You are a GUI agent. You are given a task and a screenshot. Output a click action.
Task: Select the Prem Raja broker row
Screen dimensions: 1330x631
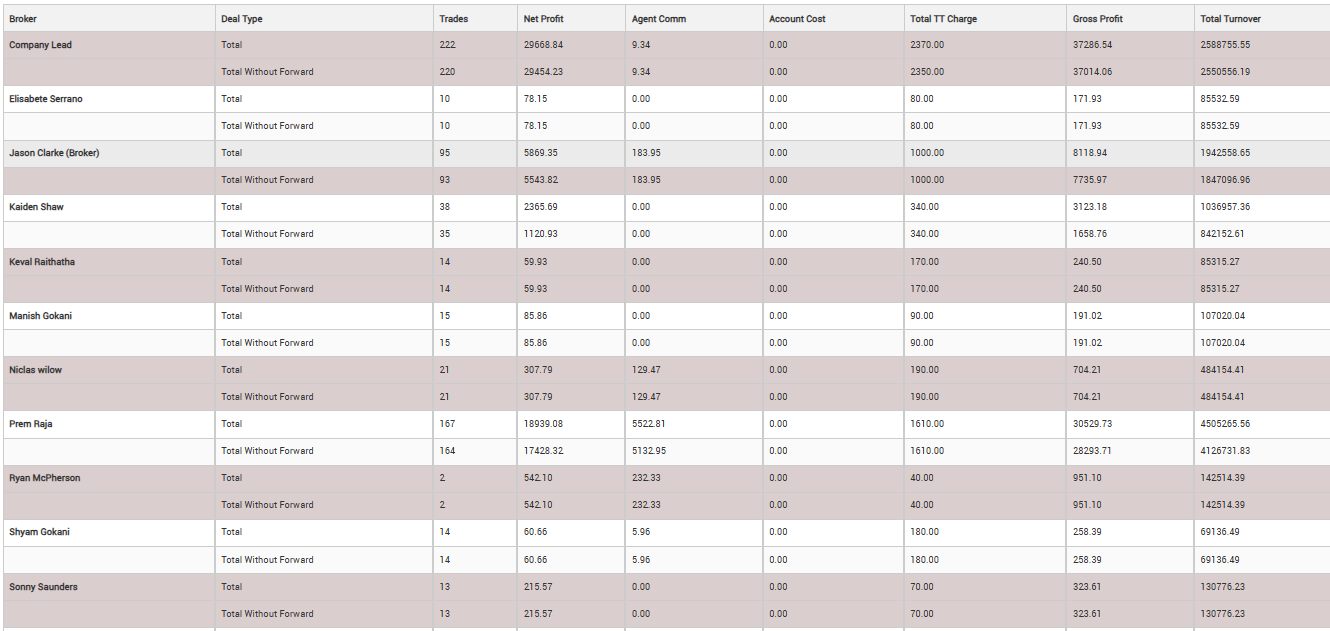(x=31, y=424)
